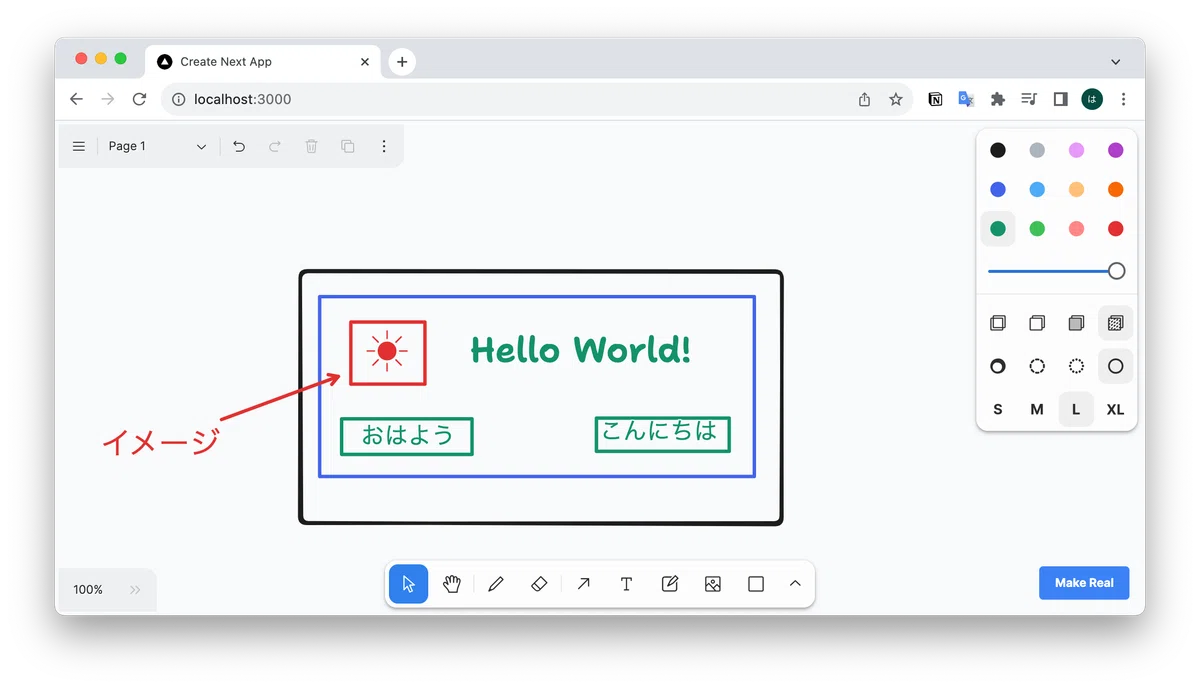This screenshot has height=688, width=1200.
Task: Choose size M
Action: click(1037, 410)
